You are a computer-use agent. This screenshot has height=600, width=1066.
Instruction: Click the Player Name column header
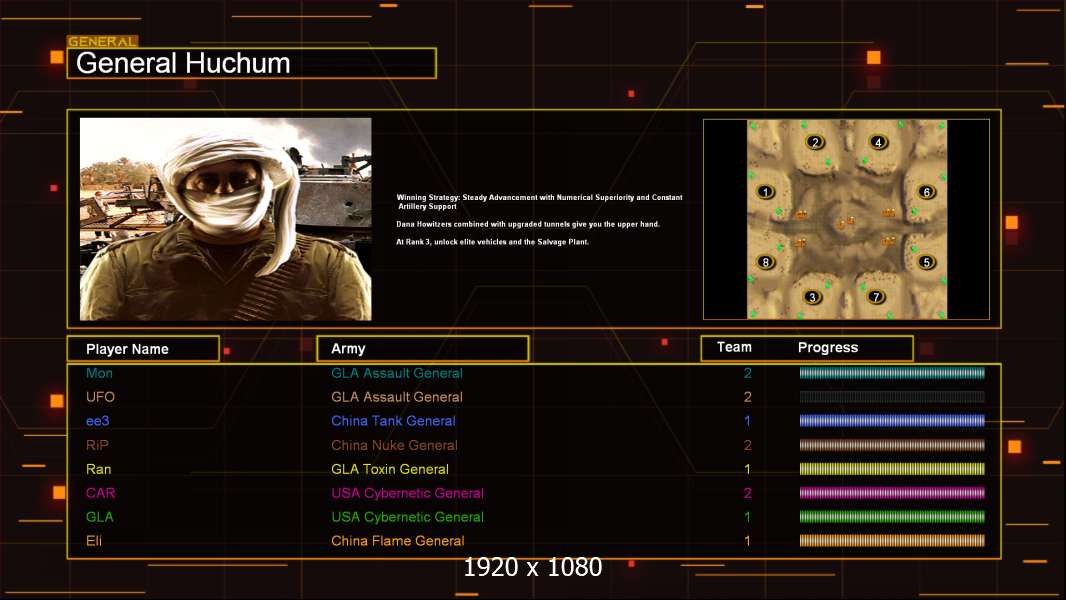coord(143,349)
